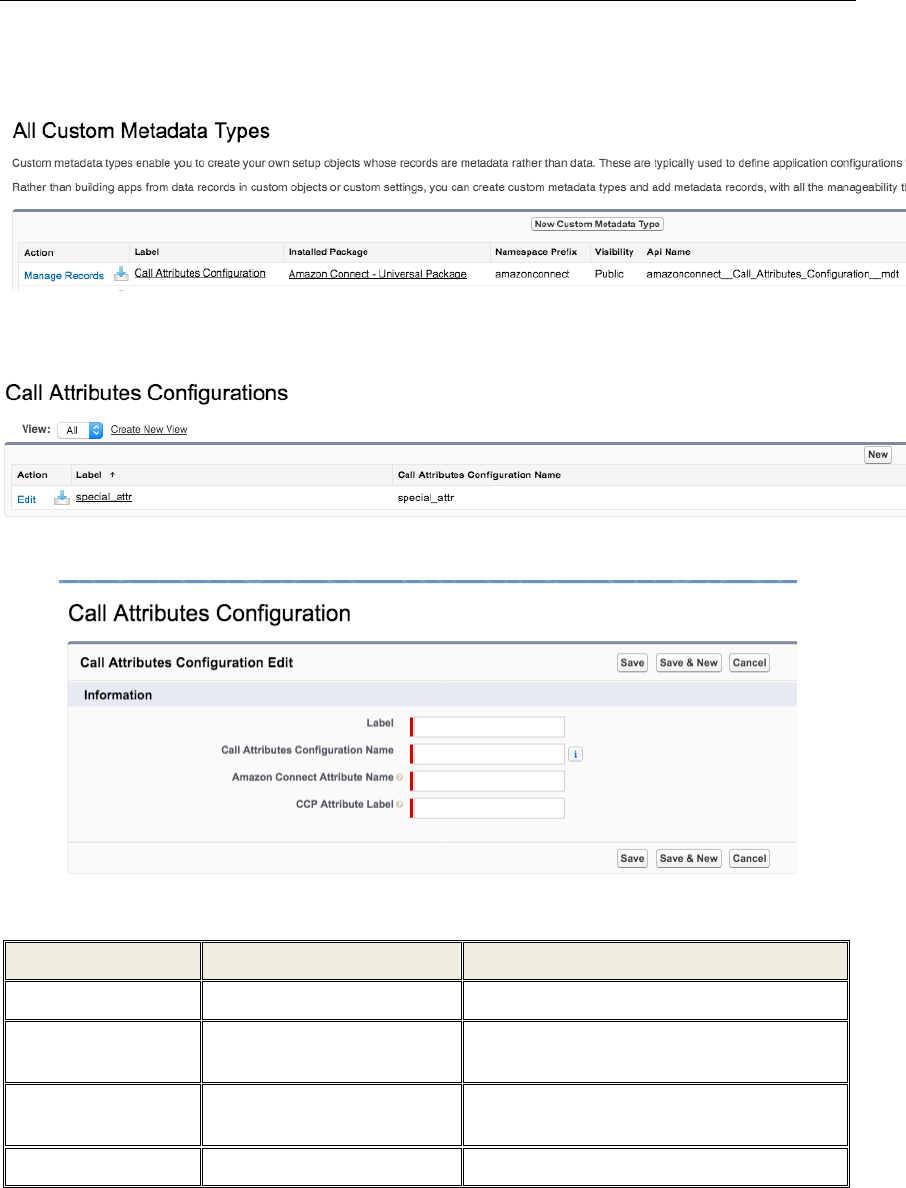
Task: Open the View dropdown set to All
Action: (x=81, y=429)
